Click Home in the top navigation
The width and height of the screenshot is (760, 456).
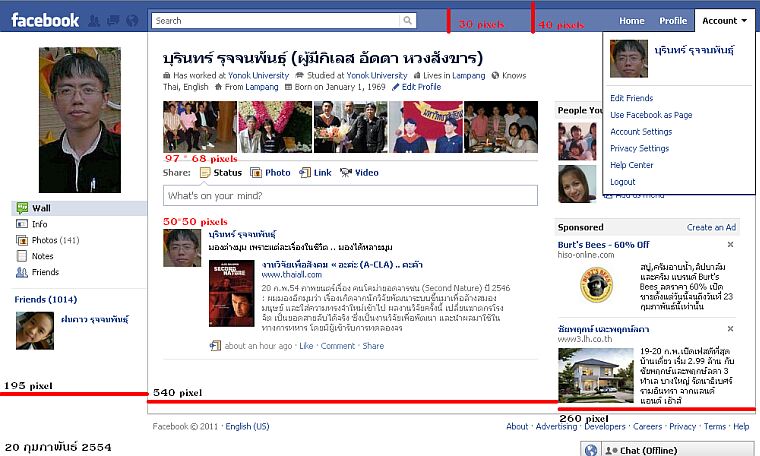pyautogui.click(x=631, y=20)
